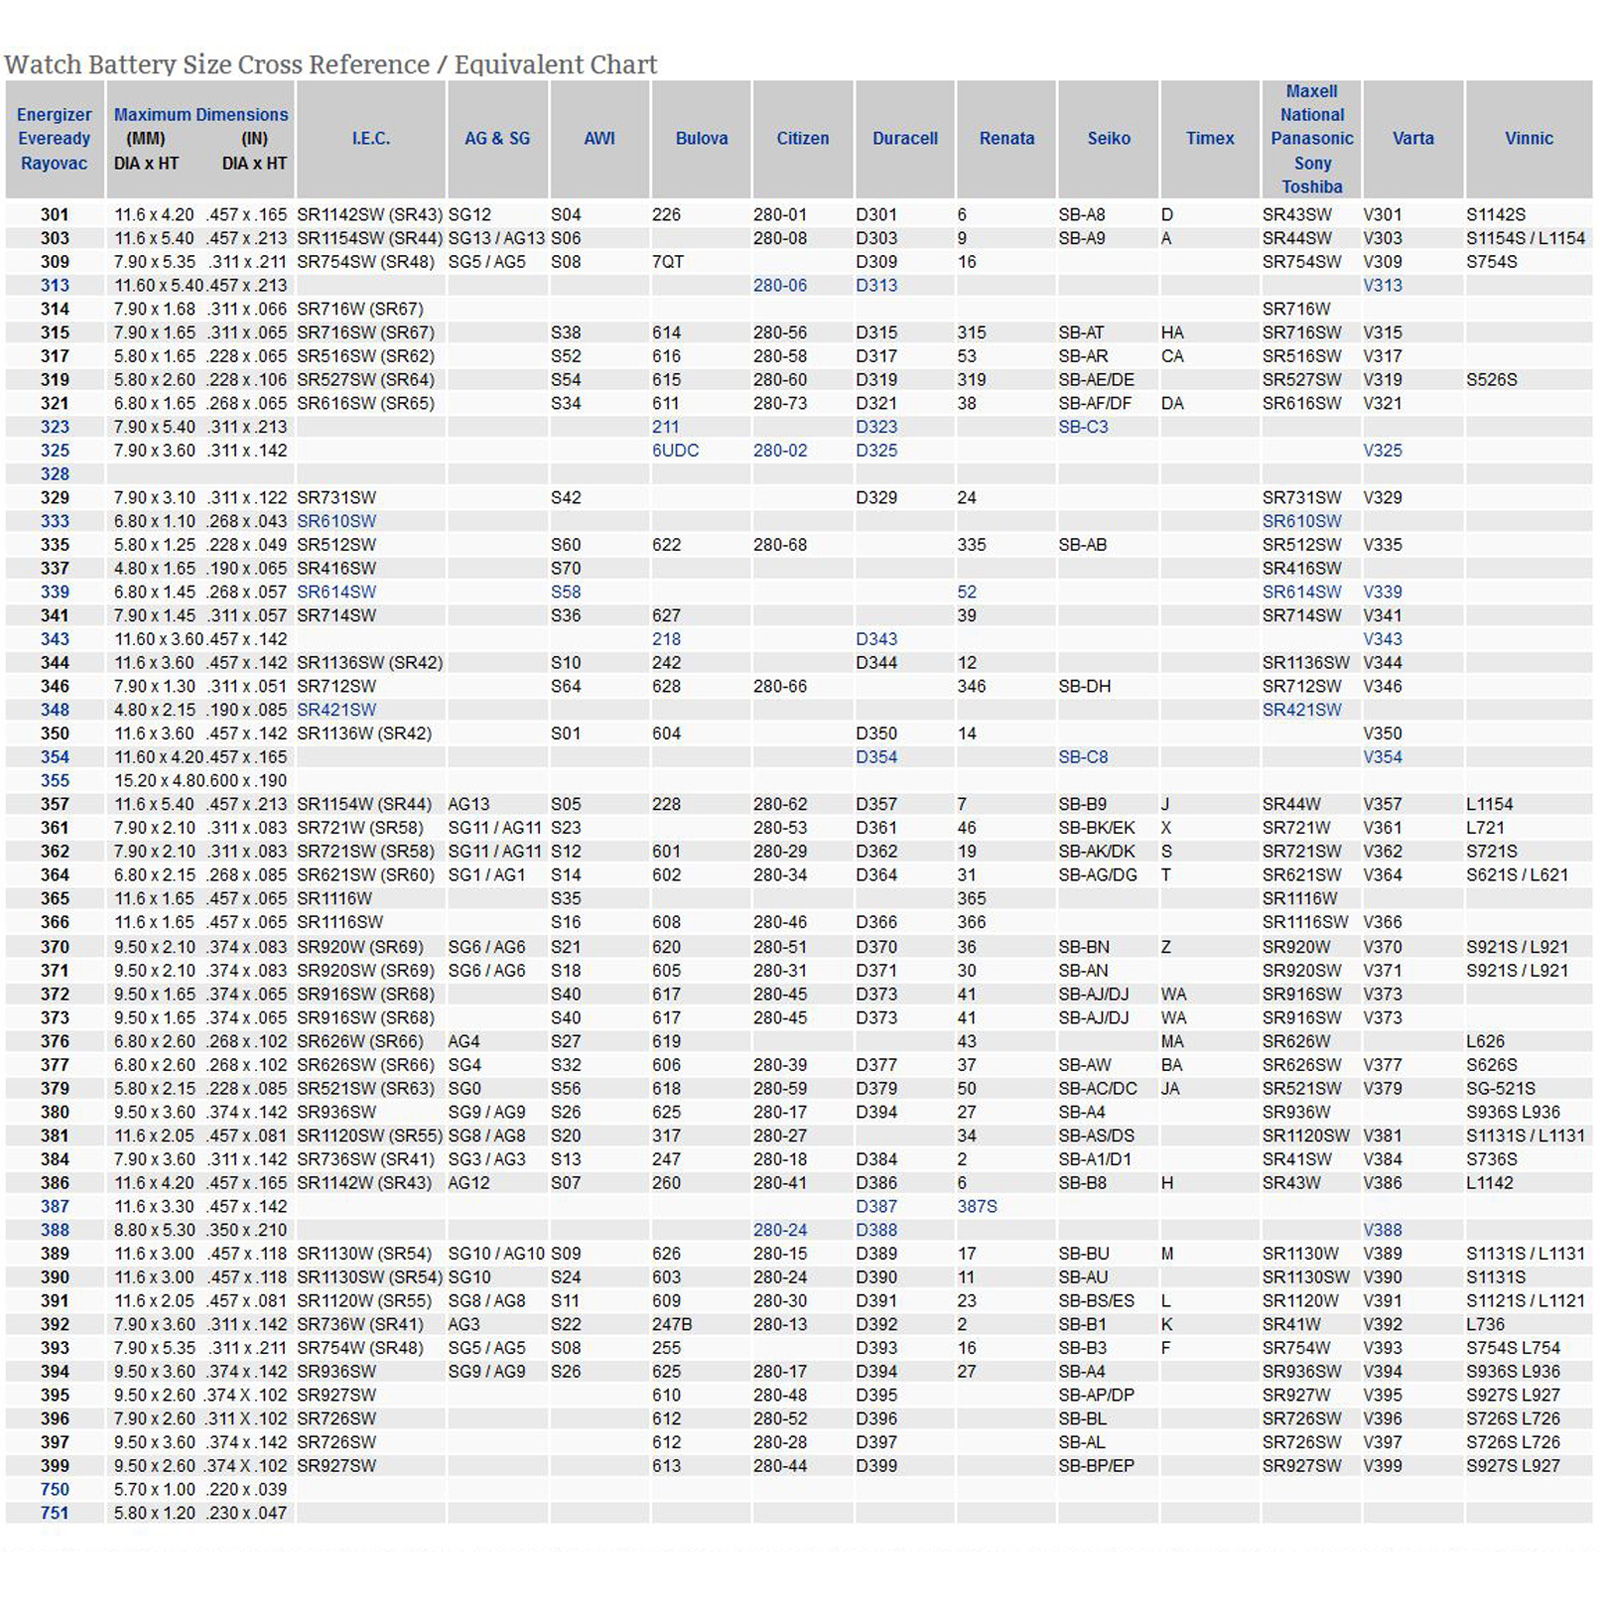Open the AG & SG column header
1600x1600 pixels.
coord(497,139)
